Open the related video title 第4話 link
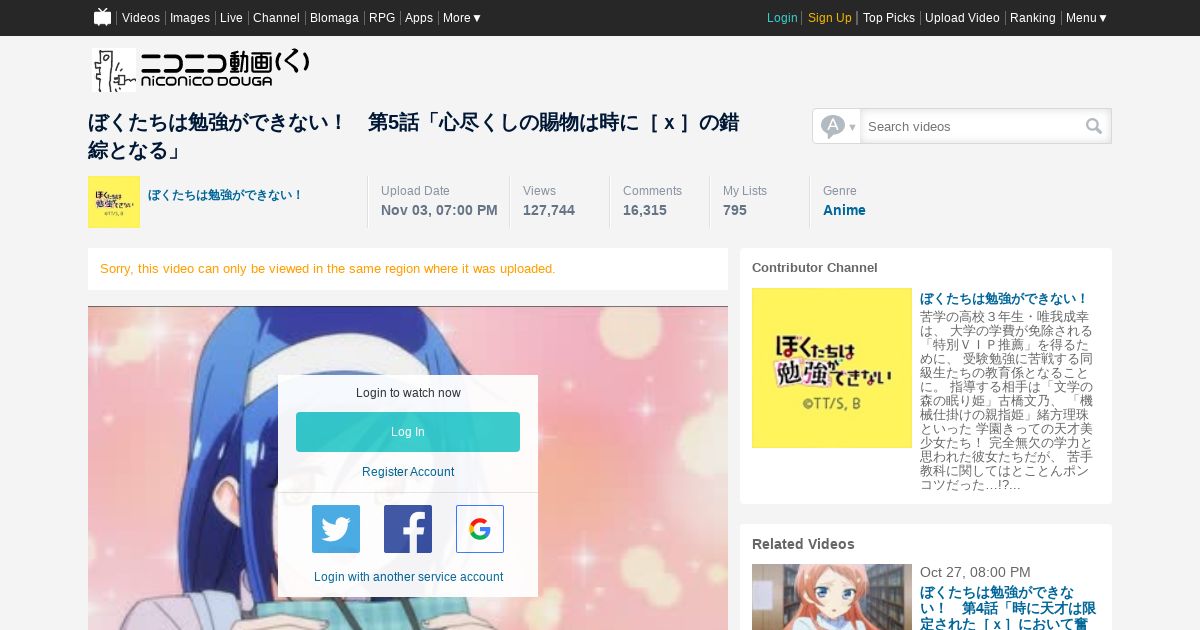This screenshot has width=1200, height=630. 1008,607
